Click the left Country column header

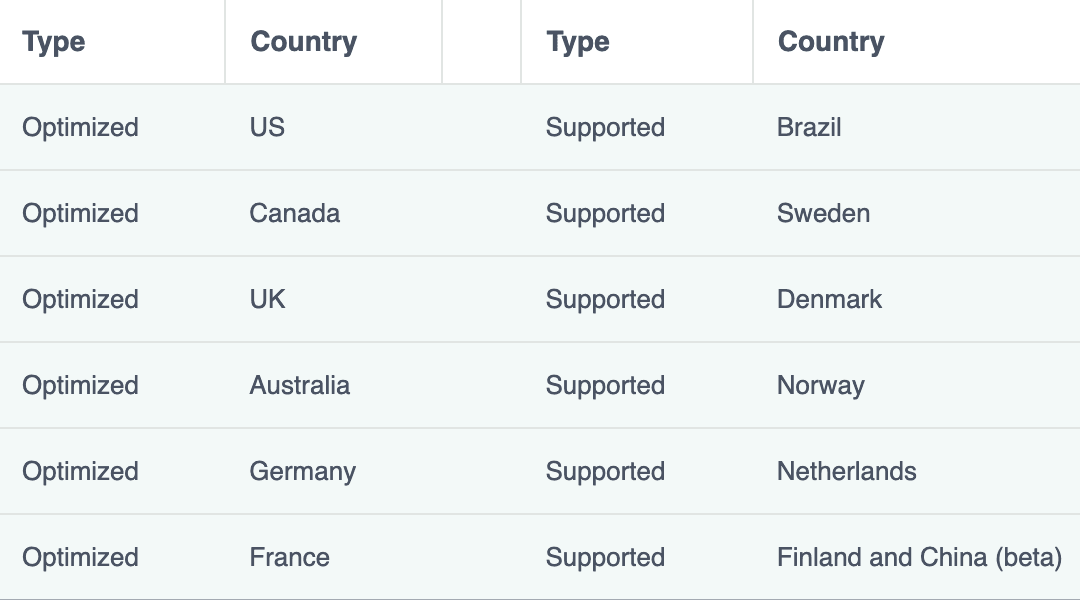[x=303, y=42]
